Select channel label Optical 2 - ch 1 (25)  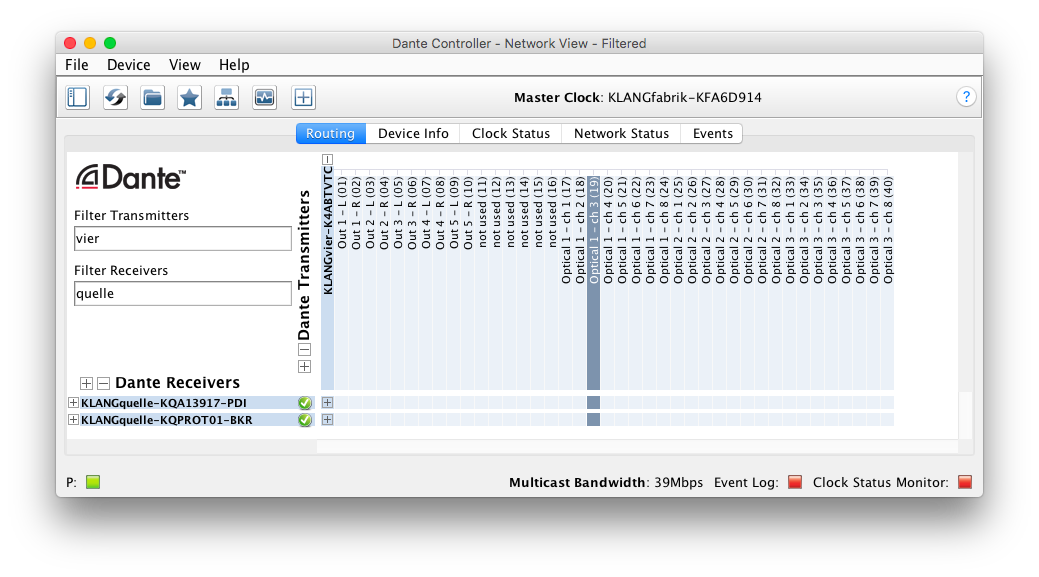(678, 231)
